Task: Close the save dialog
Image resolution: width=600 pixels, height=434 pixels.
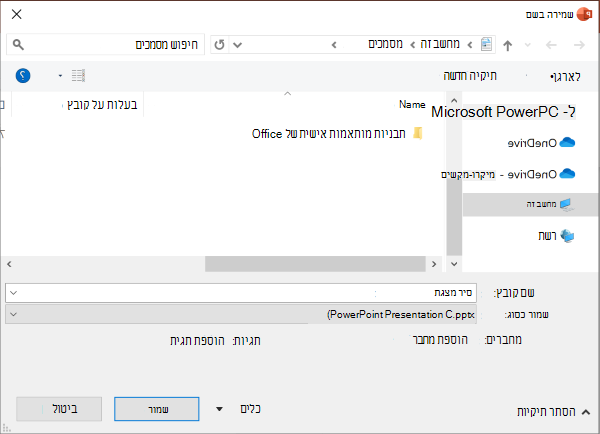Action: (x=16, y=15)
